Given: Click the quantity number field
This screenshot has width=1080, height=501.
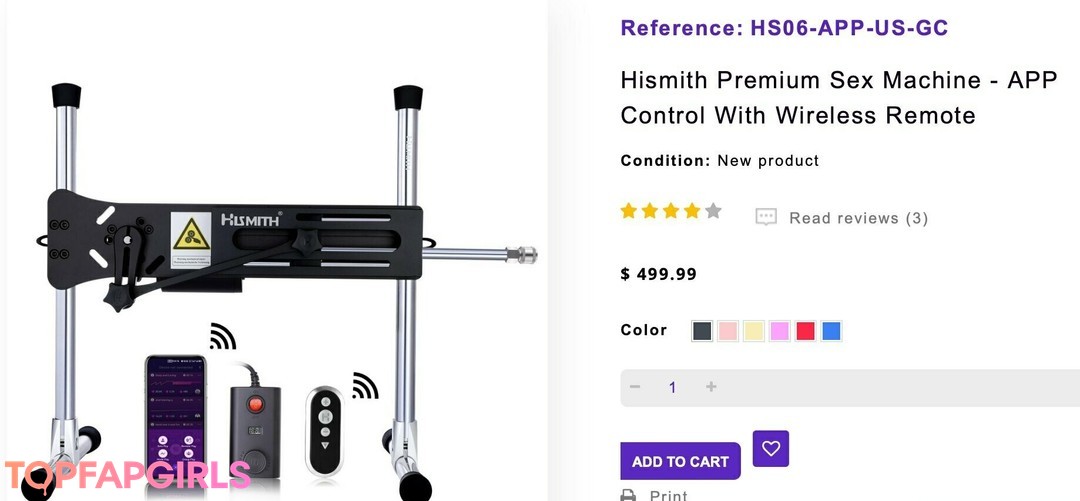Looking at the screenshot, I should coord(673,387).
